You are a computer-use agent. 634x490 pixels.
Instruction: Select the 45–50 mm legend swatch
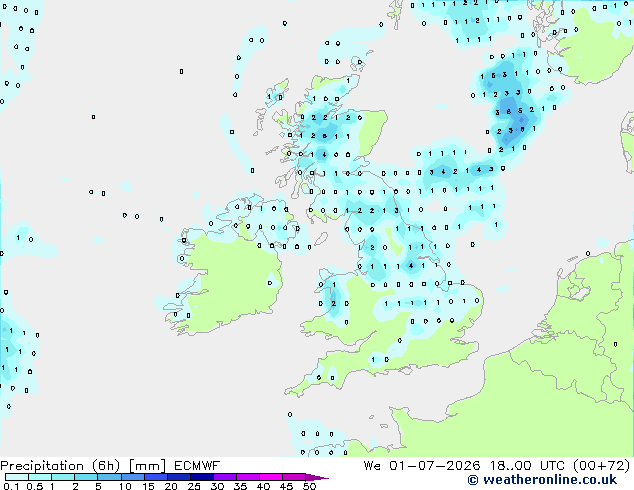tap(294, 477)
